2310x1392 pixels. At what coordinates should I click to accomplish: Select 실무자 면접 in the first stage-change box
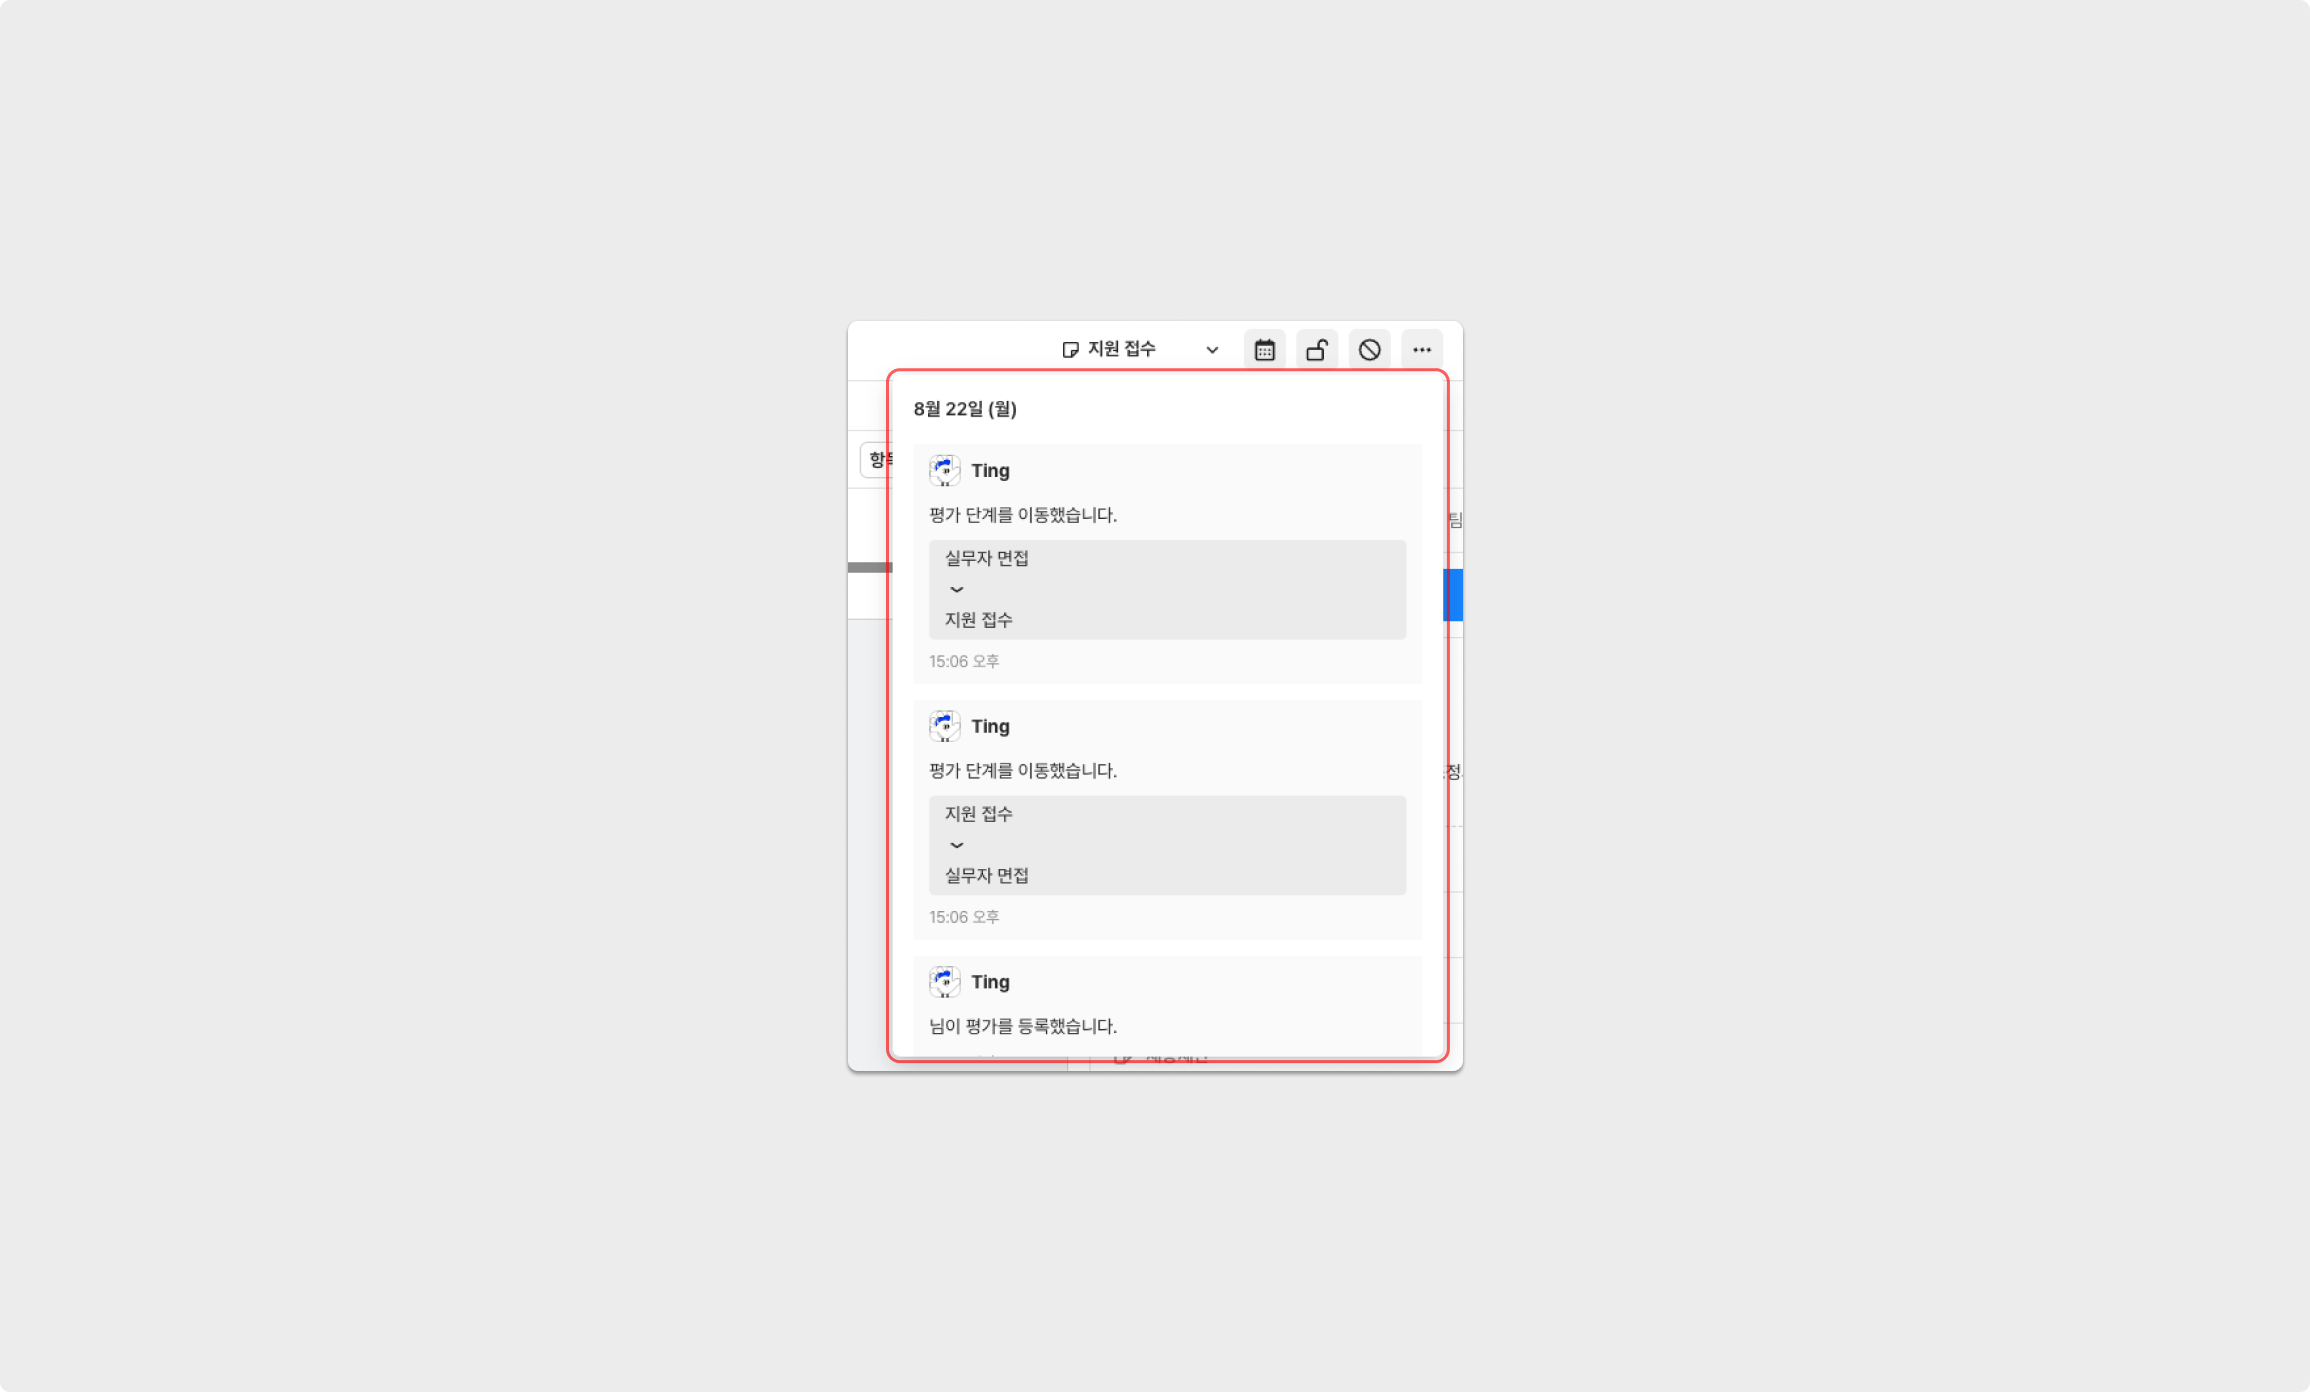986,558
